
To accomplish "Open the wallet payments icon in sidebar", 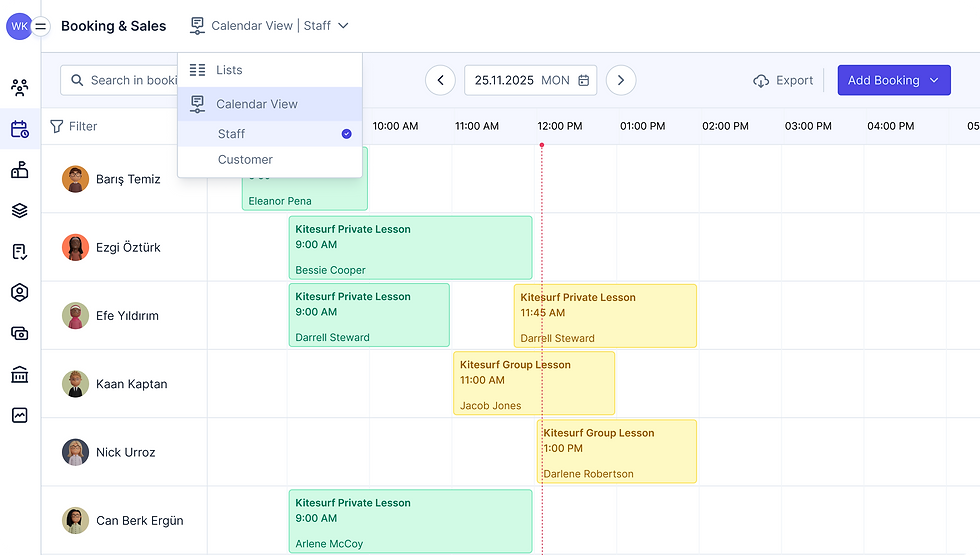I will point(20,333).
